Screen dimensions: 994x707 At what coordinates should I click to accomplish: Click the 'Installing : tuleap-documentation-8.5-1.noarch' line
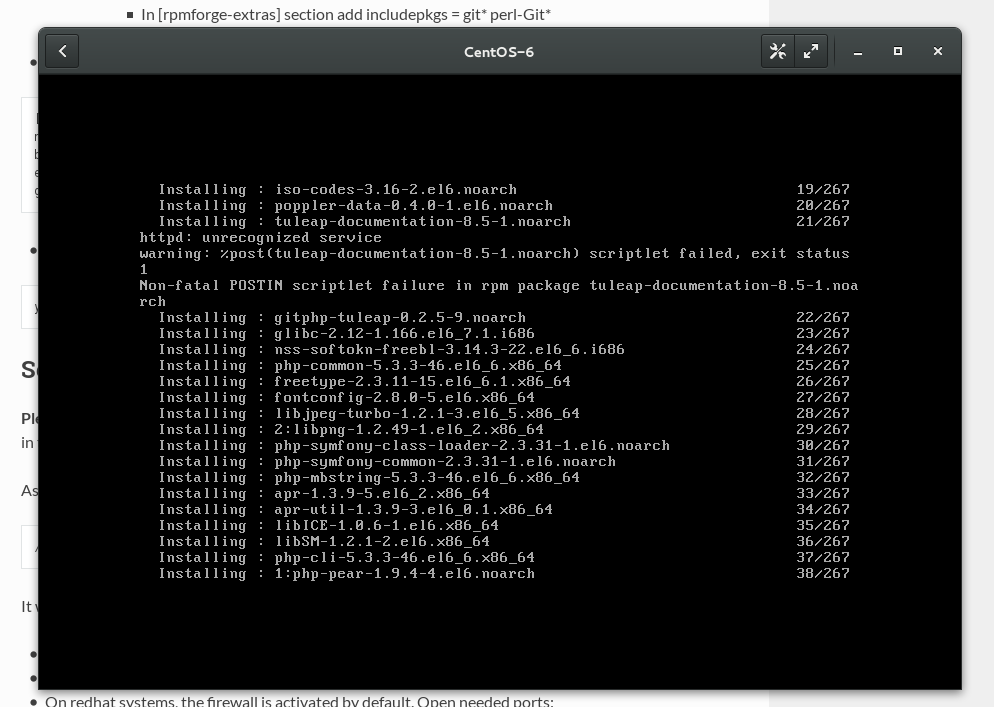[504, 221]
